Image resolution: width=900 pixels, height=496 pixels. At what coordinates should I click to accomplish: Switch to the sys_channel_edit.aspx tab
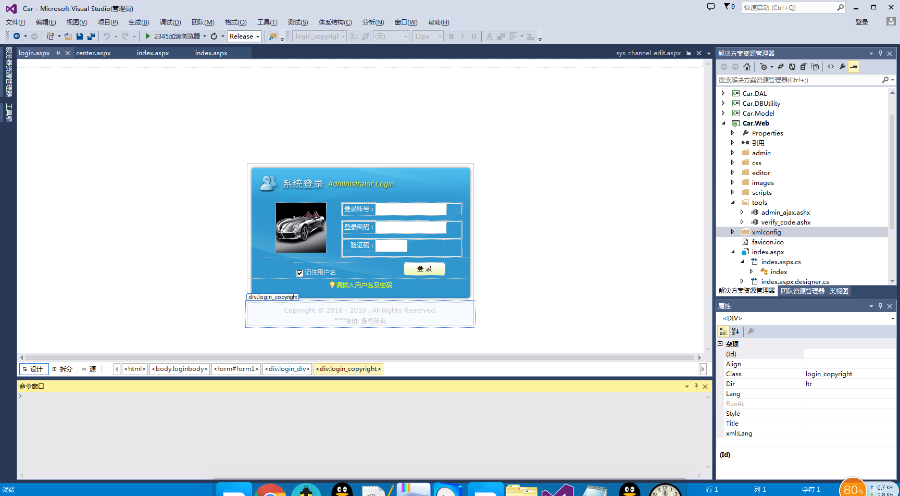tap(649, 53)
